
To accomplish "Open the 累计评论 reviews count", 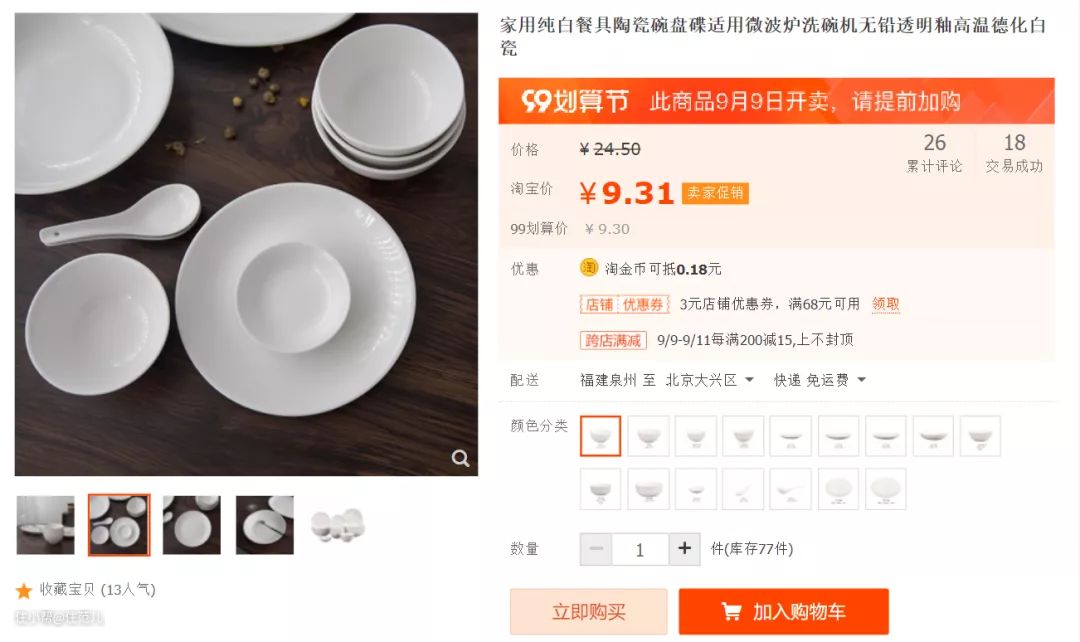I will click(934, 153).
